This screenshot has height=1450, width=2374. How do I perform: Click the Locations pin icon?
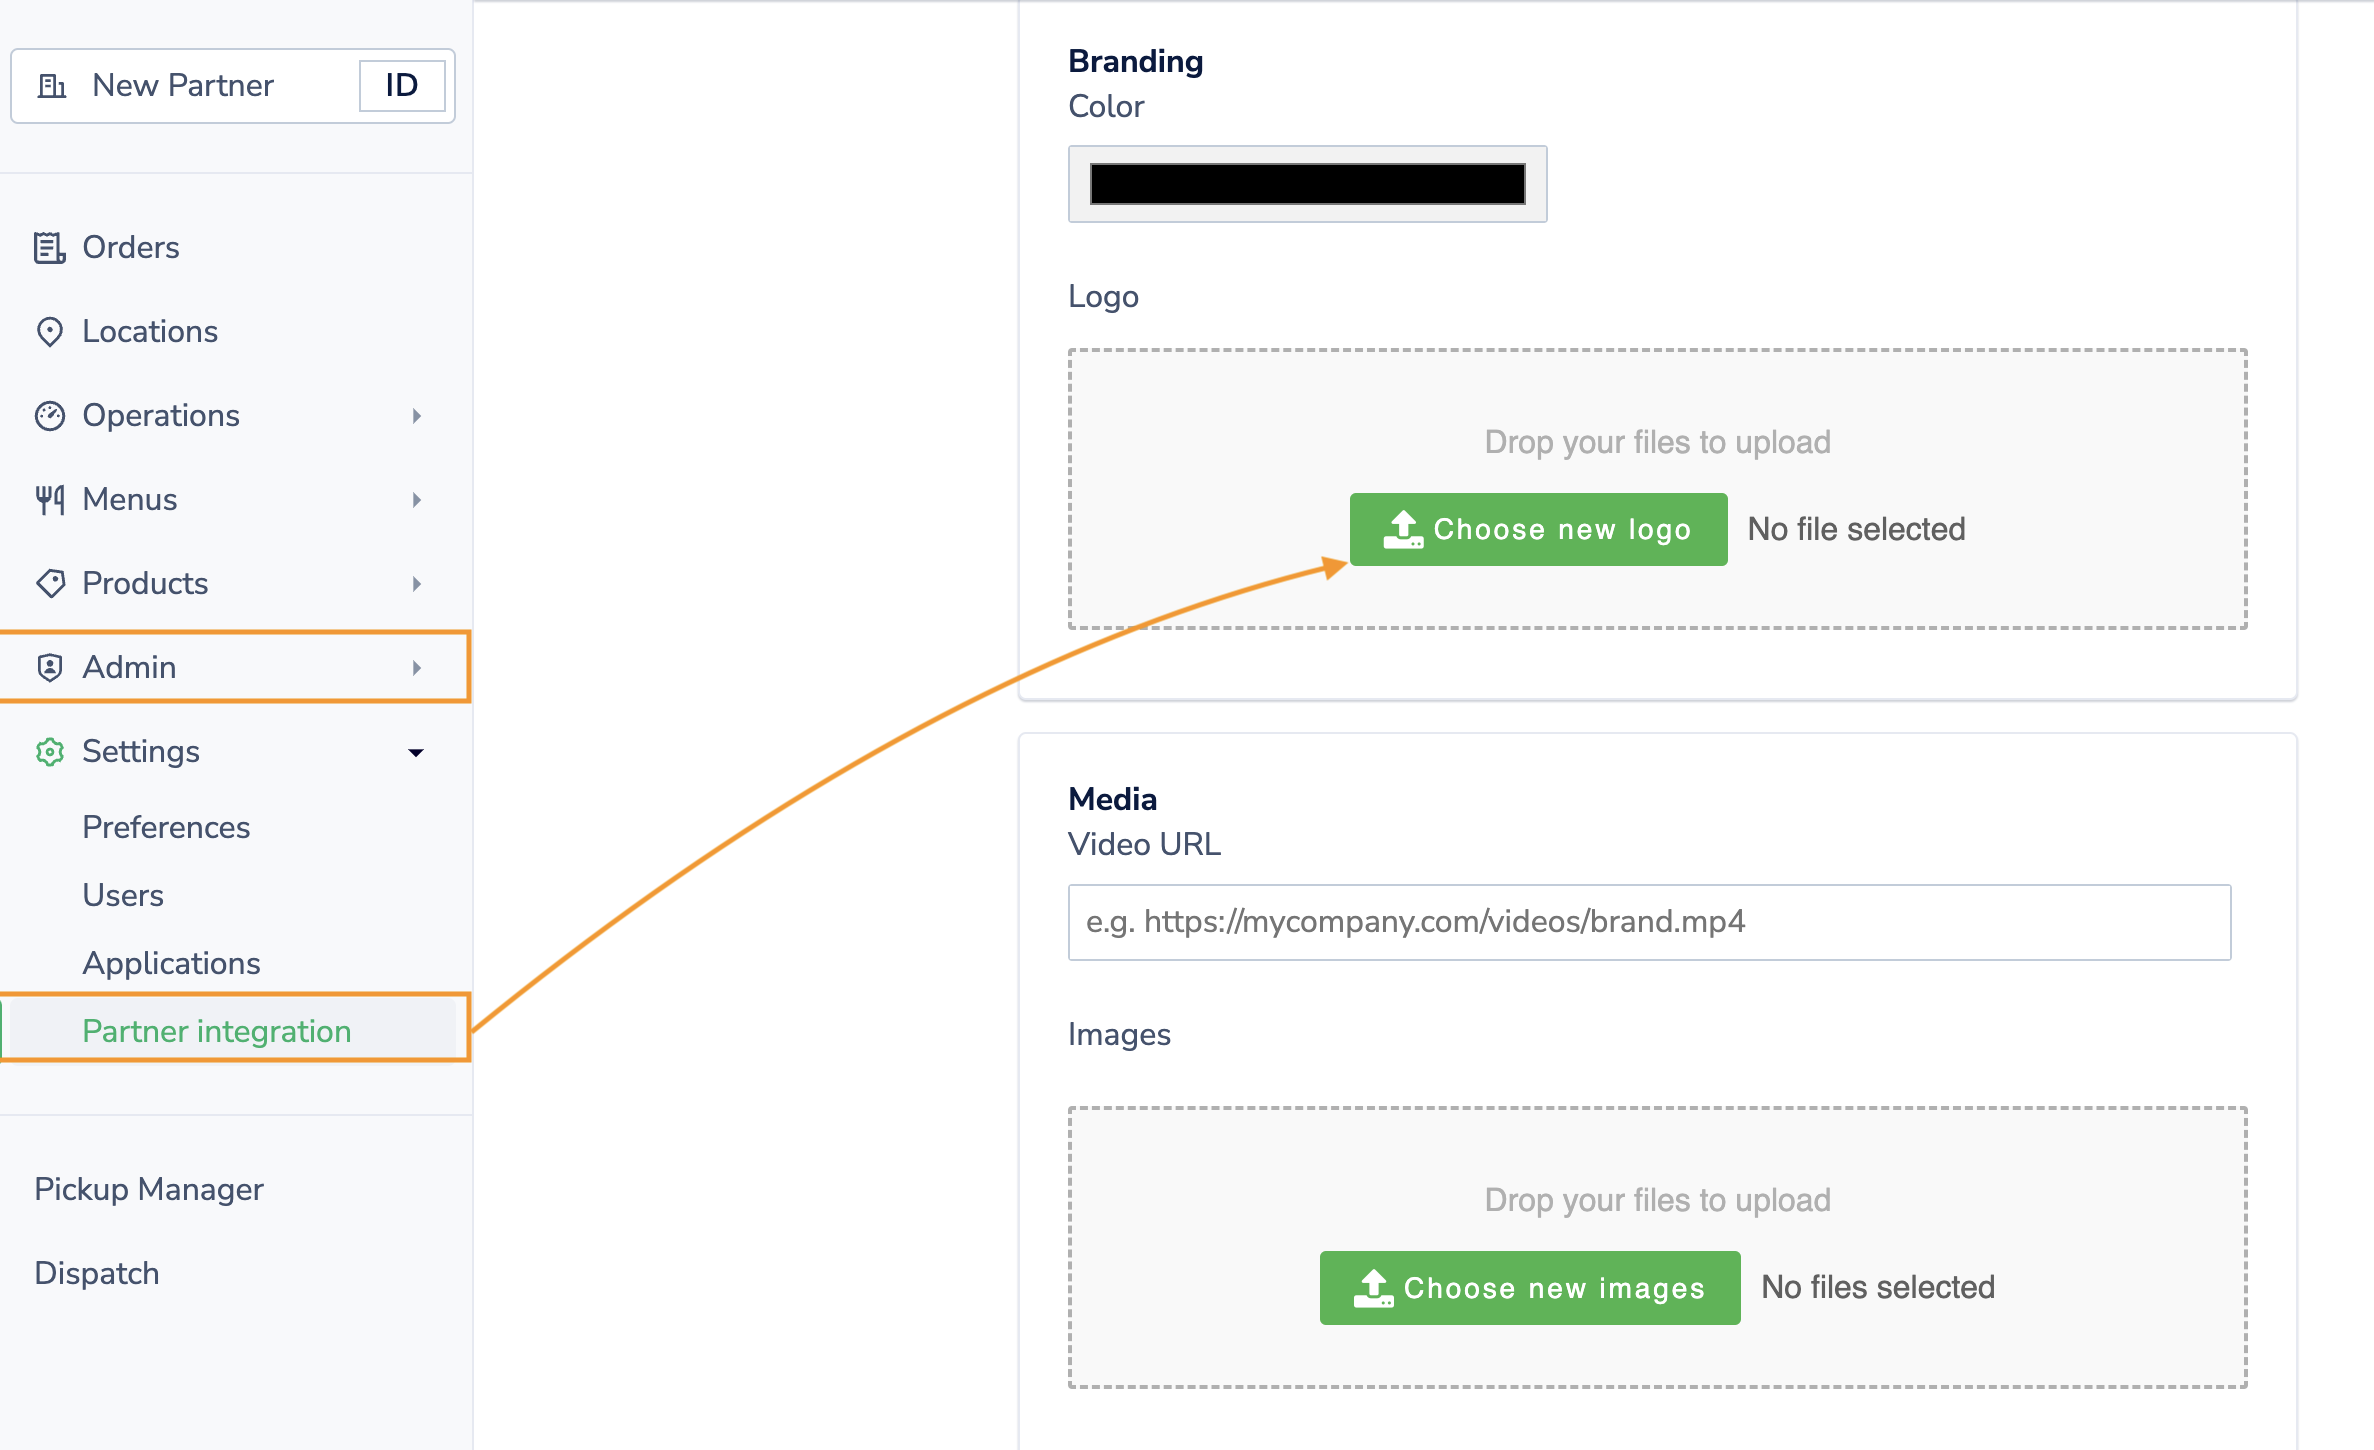[x=49, y=331]
